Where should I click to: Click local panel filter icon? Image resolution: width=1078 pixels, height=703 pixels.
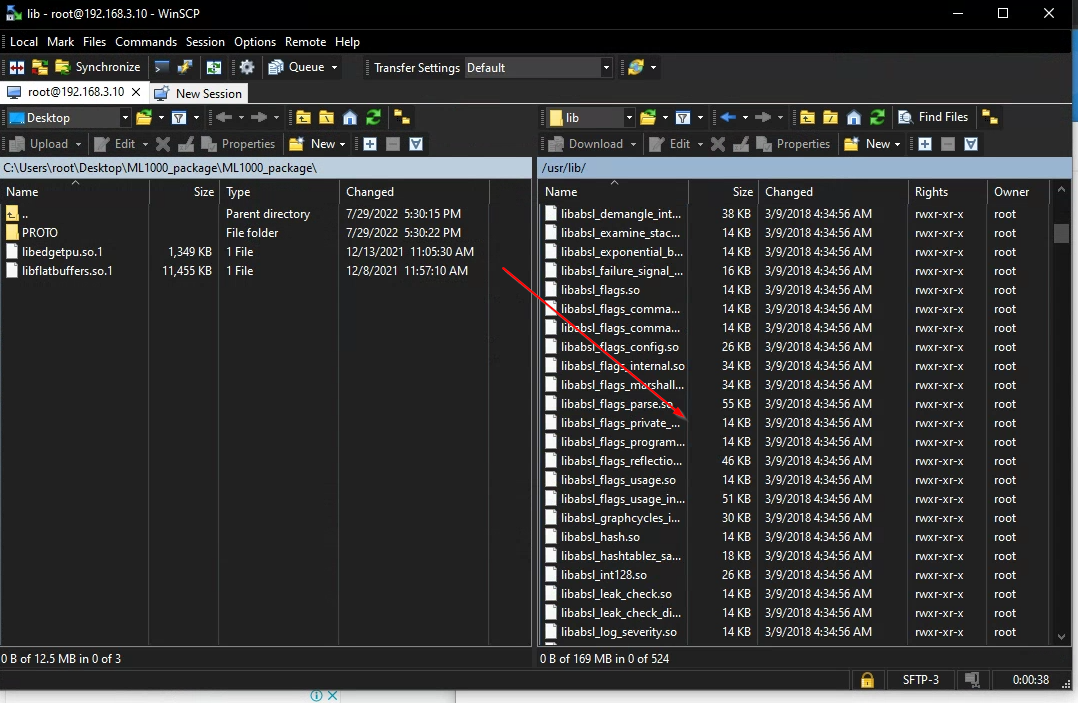tap(179, 118)
